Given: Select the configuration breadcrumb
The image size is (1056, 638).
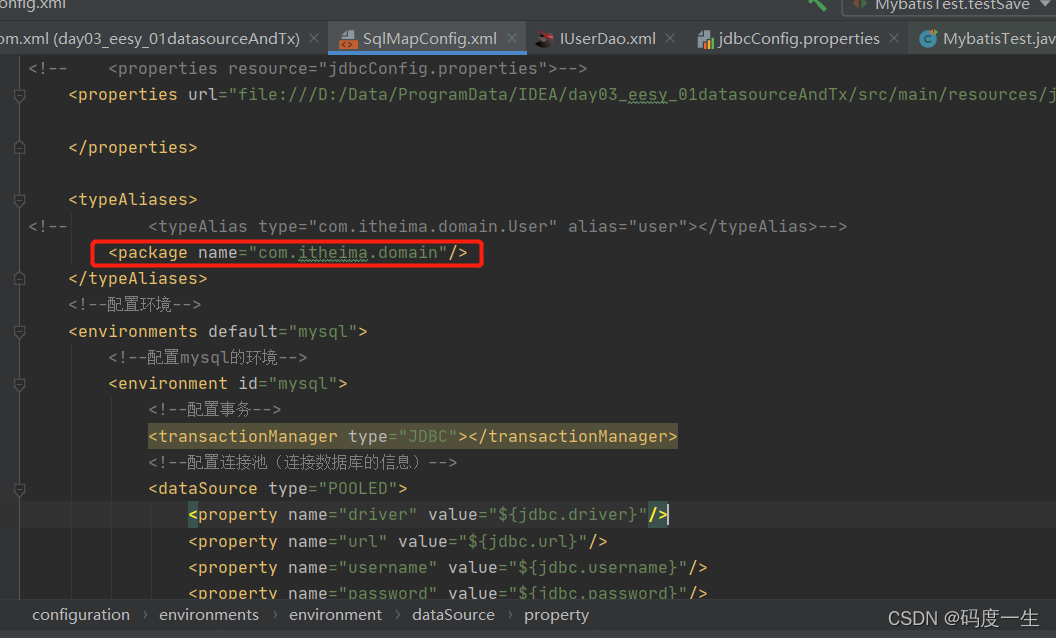Looking at the screenshot, I should click(81, 615).
